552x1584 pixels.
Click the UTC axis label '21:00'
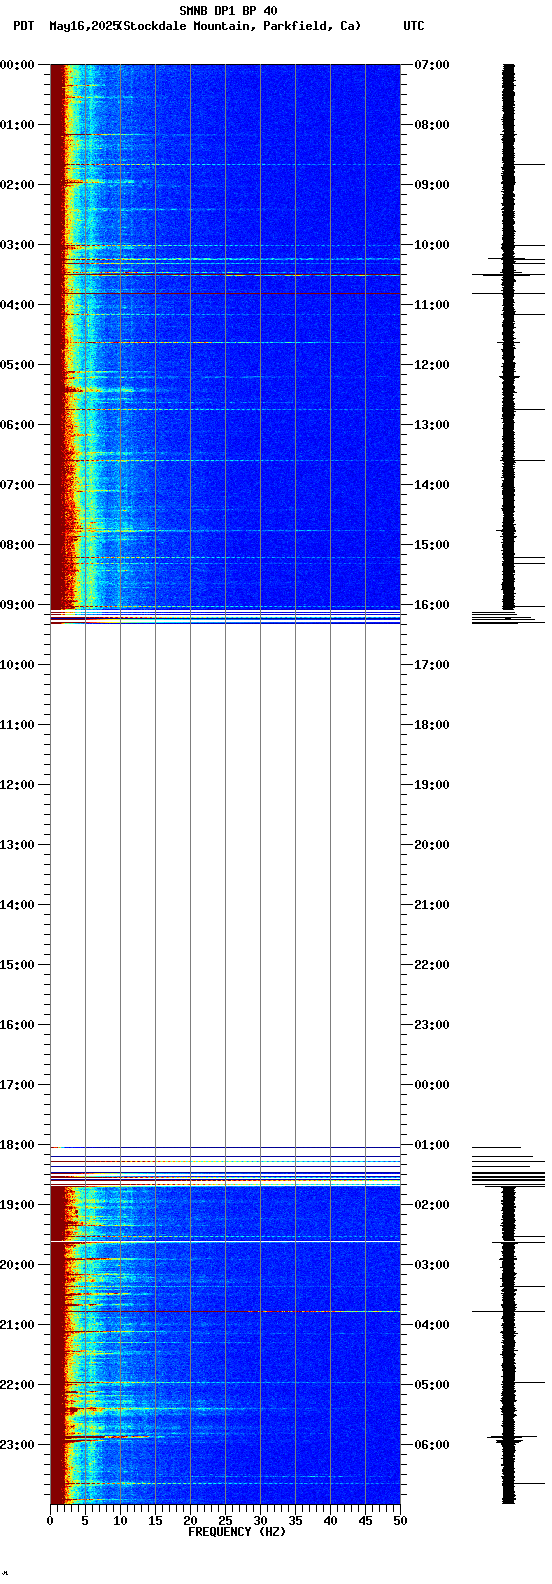(432, 905)
